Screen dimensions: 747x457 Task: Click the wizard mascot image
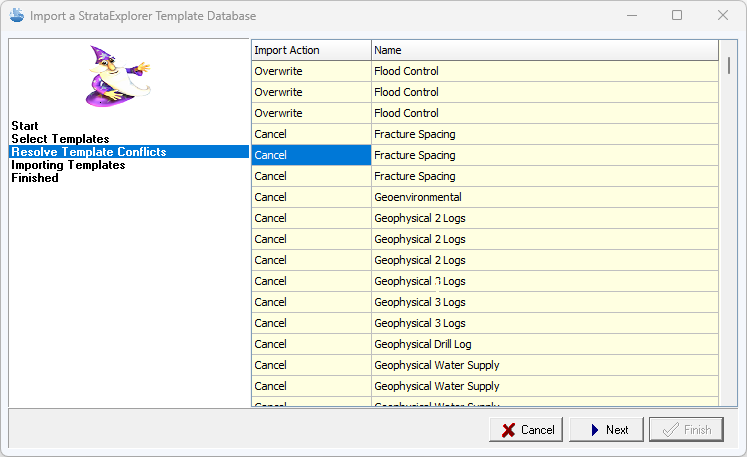(x=118, y=76)
